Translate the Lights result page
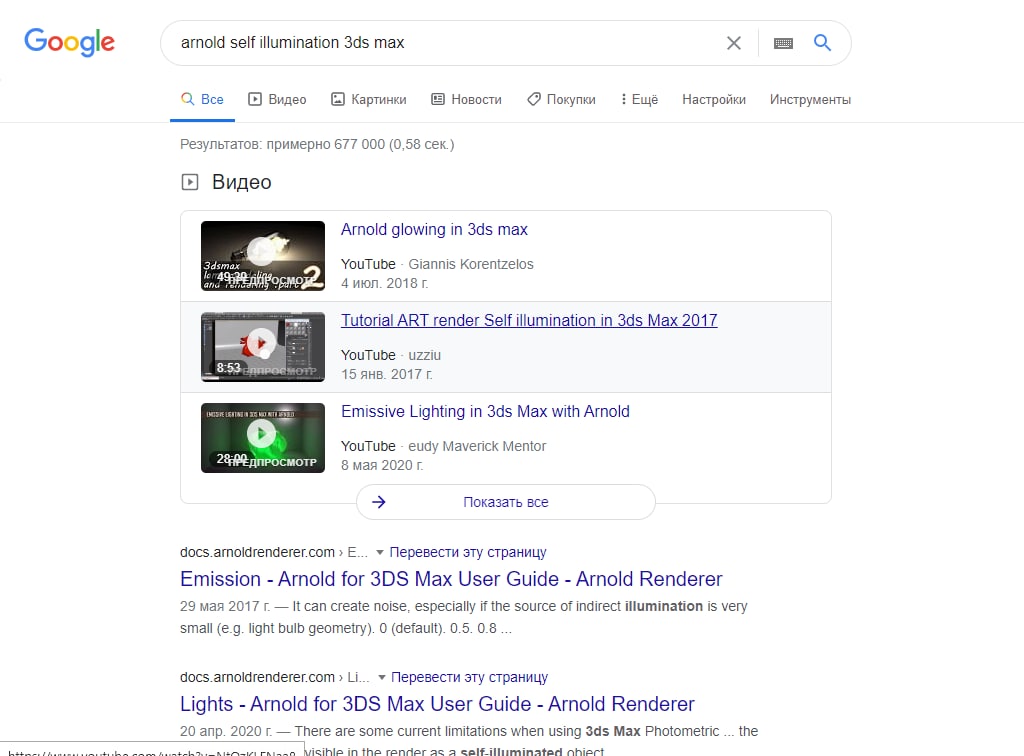 (469, 677)
